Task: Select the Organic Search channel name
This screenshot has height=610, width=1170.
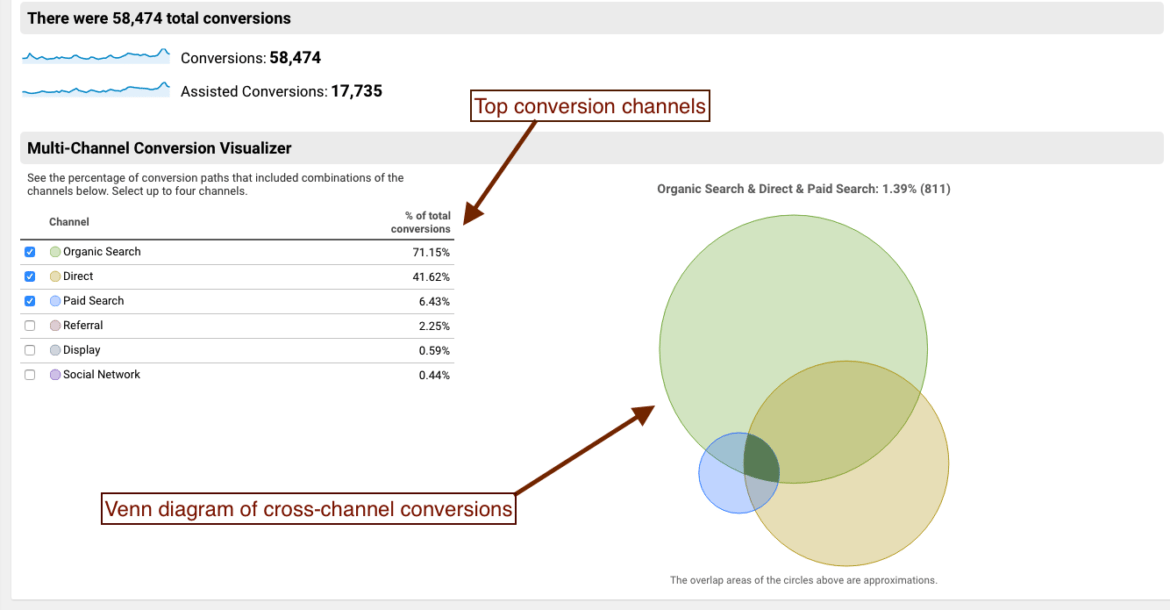Action: 101,252
